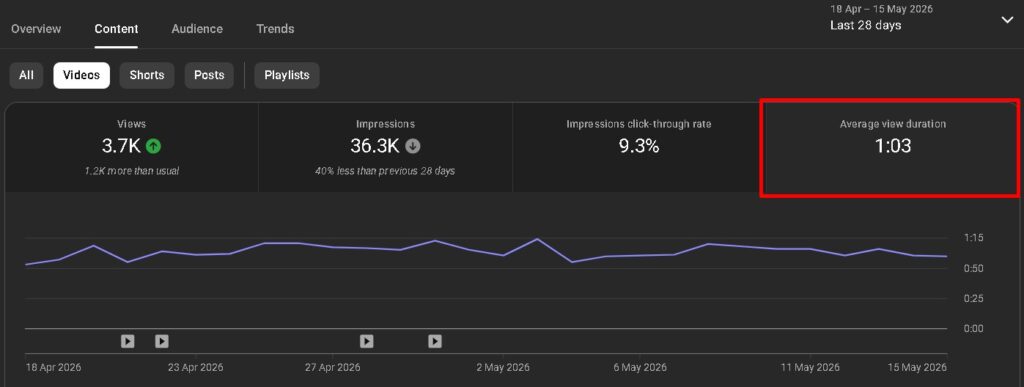Click the 3.7K views value

pyautogui.click(x=121, y=146)
